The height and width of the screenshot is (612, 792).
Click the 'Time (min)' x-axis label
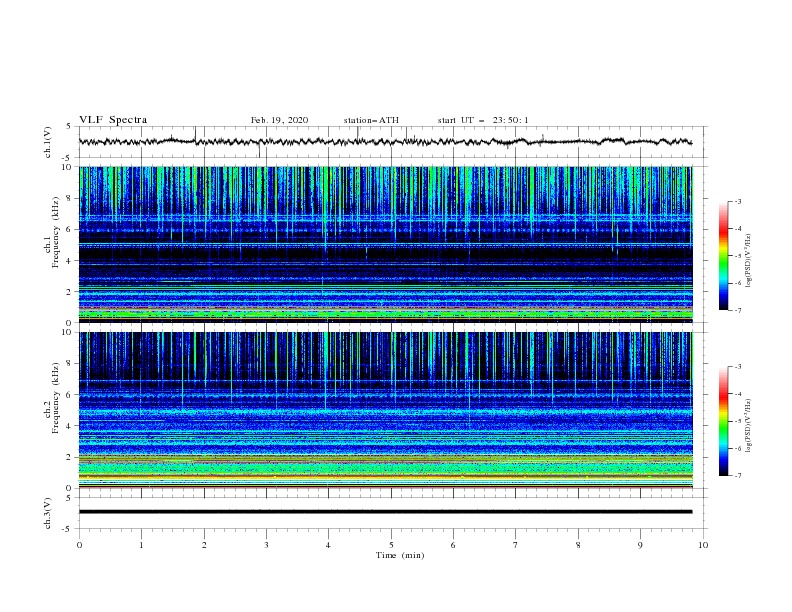400,555
